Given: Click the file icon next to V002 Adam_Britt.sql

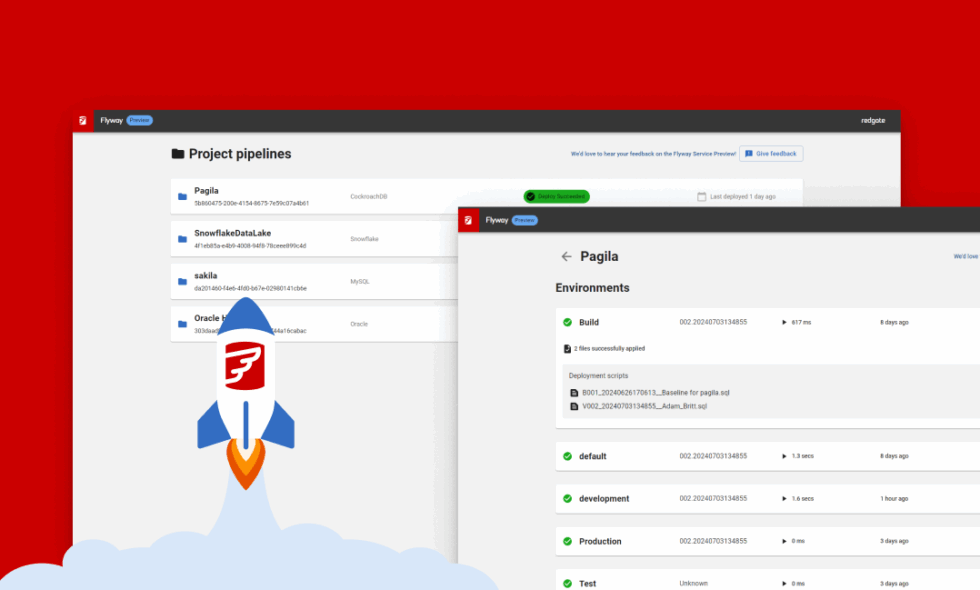Looking at the screenshot, I should (573, 407).
